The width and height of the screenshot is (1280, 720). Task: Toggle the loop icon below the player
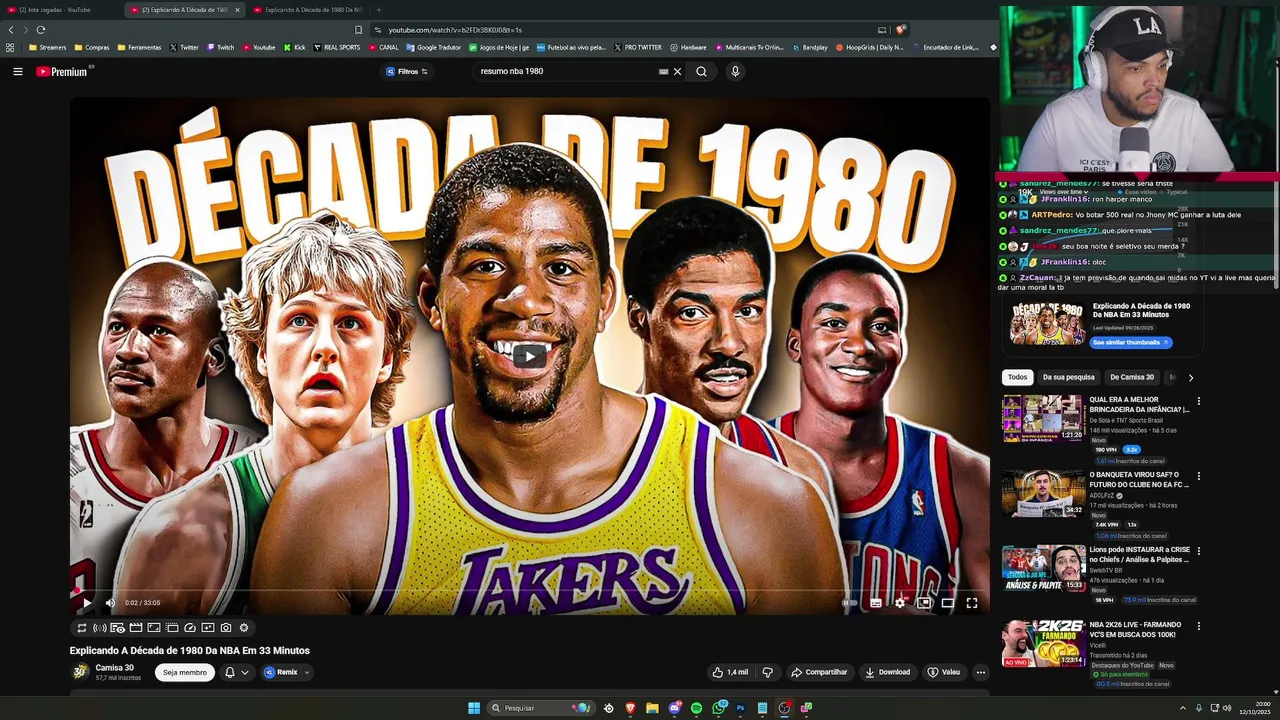[x=82, y=628]
